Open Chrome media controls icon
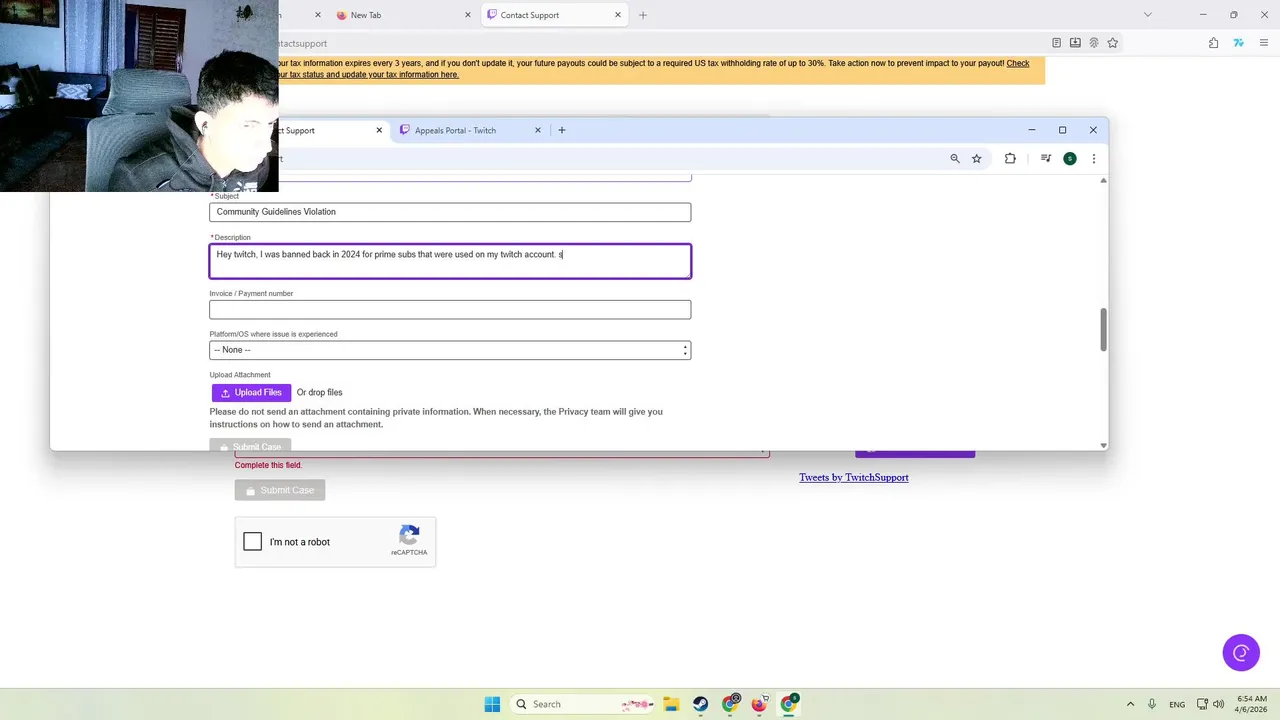Screen dimensions: 1280x720 pyautogui.click(x=1046, y=158)
